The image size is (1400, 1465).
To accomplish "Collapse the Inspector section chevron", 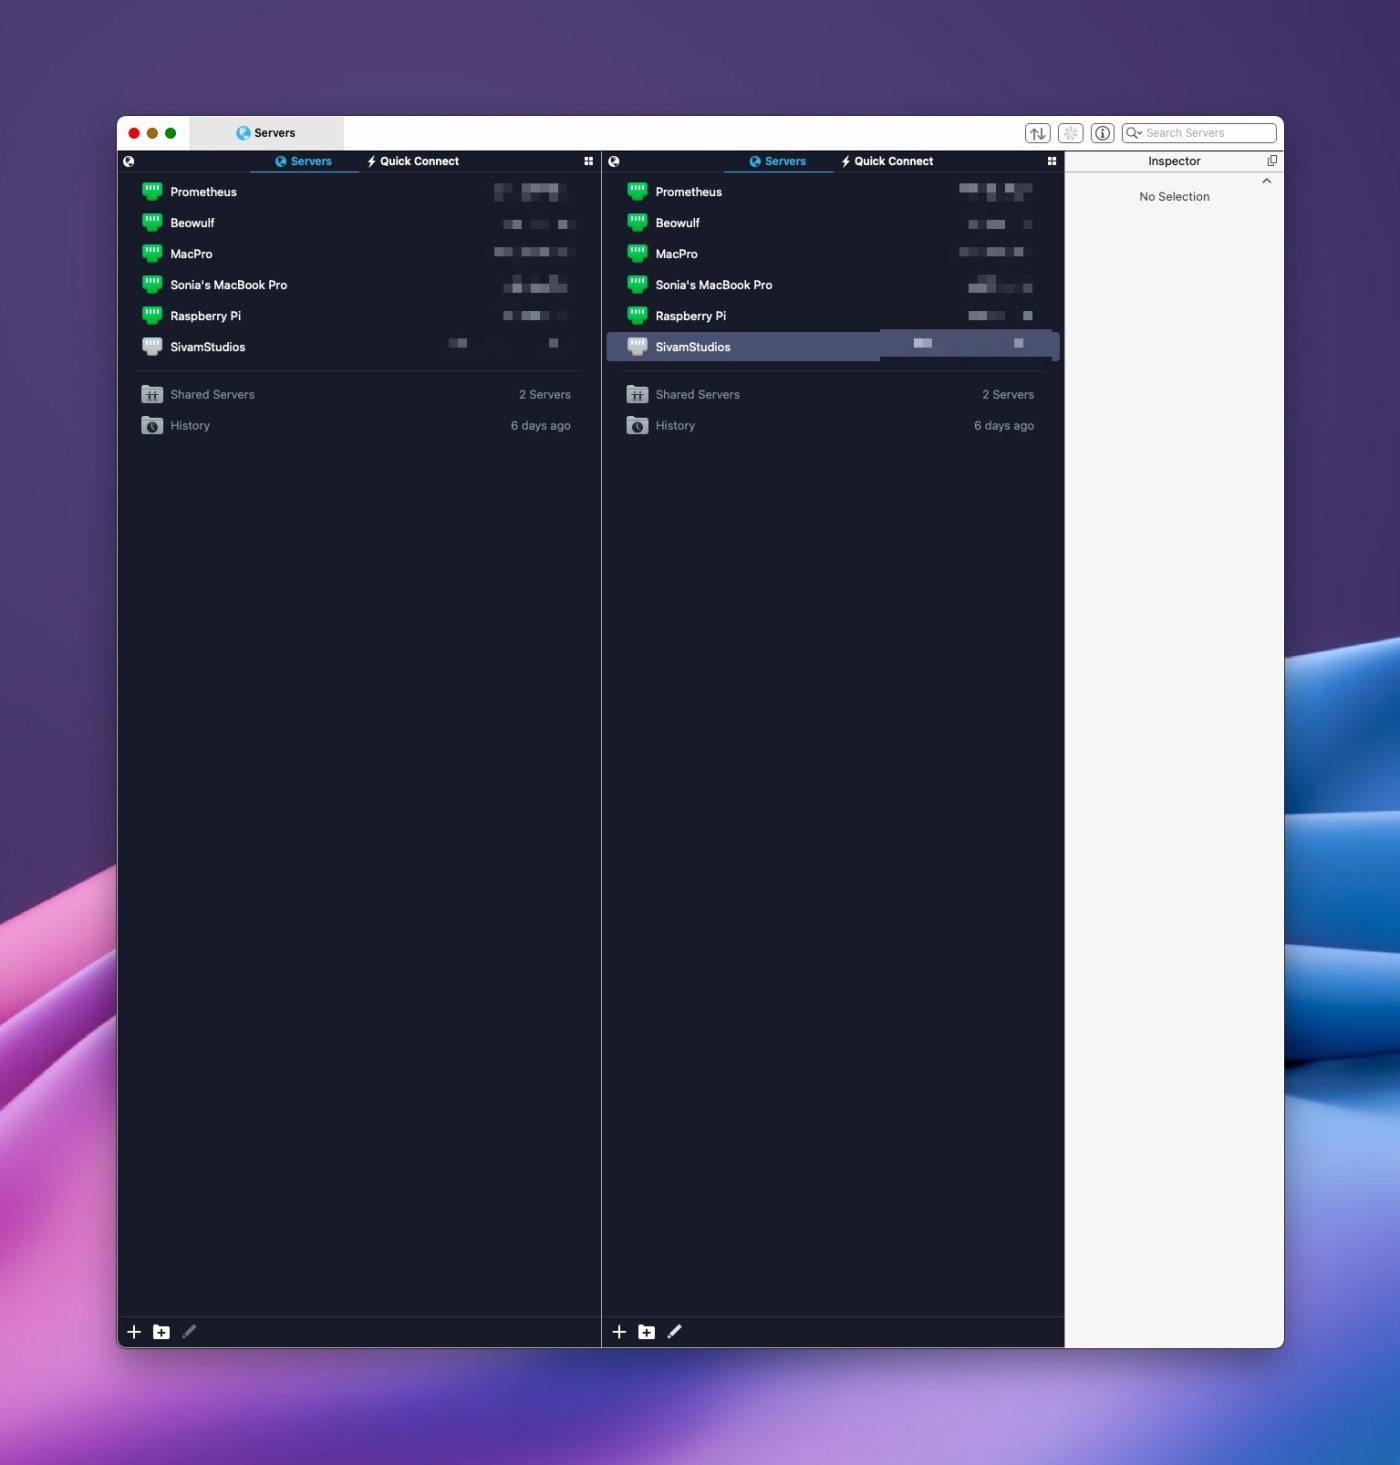I will pyautogui.click(x=1266, y=181).
